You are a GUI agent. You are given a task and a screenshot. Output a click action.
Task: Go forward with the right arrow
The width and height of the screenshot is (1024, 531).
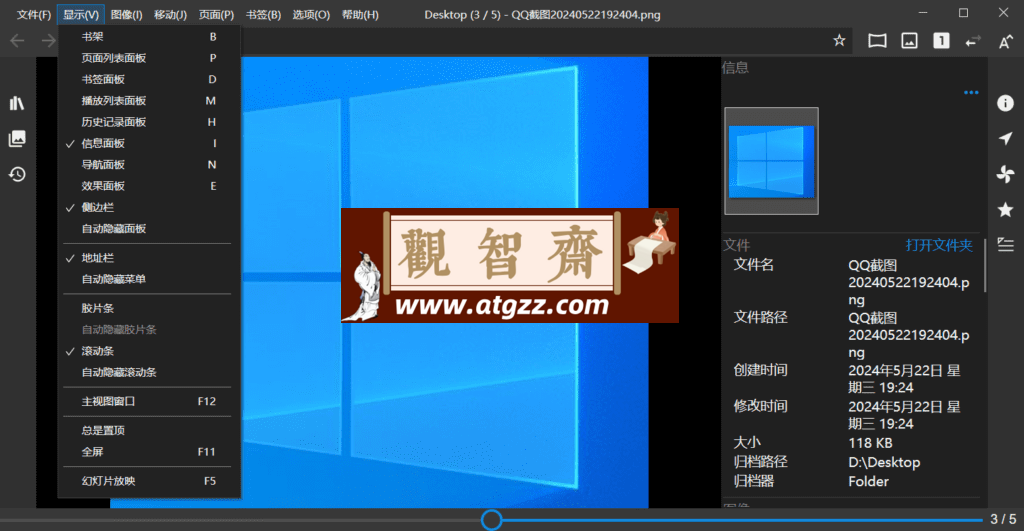click(x=48, y=41)
